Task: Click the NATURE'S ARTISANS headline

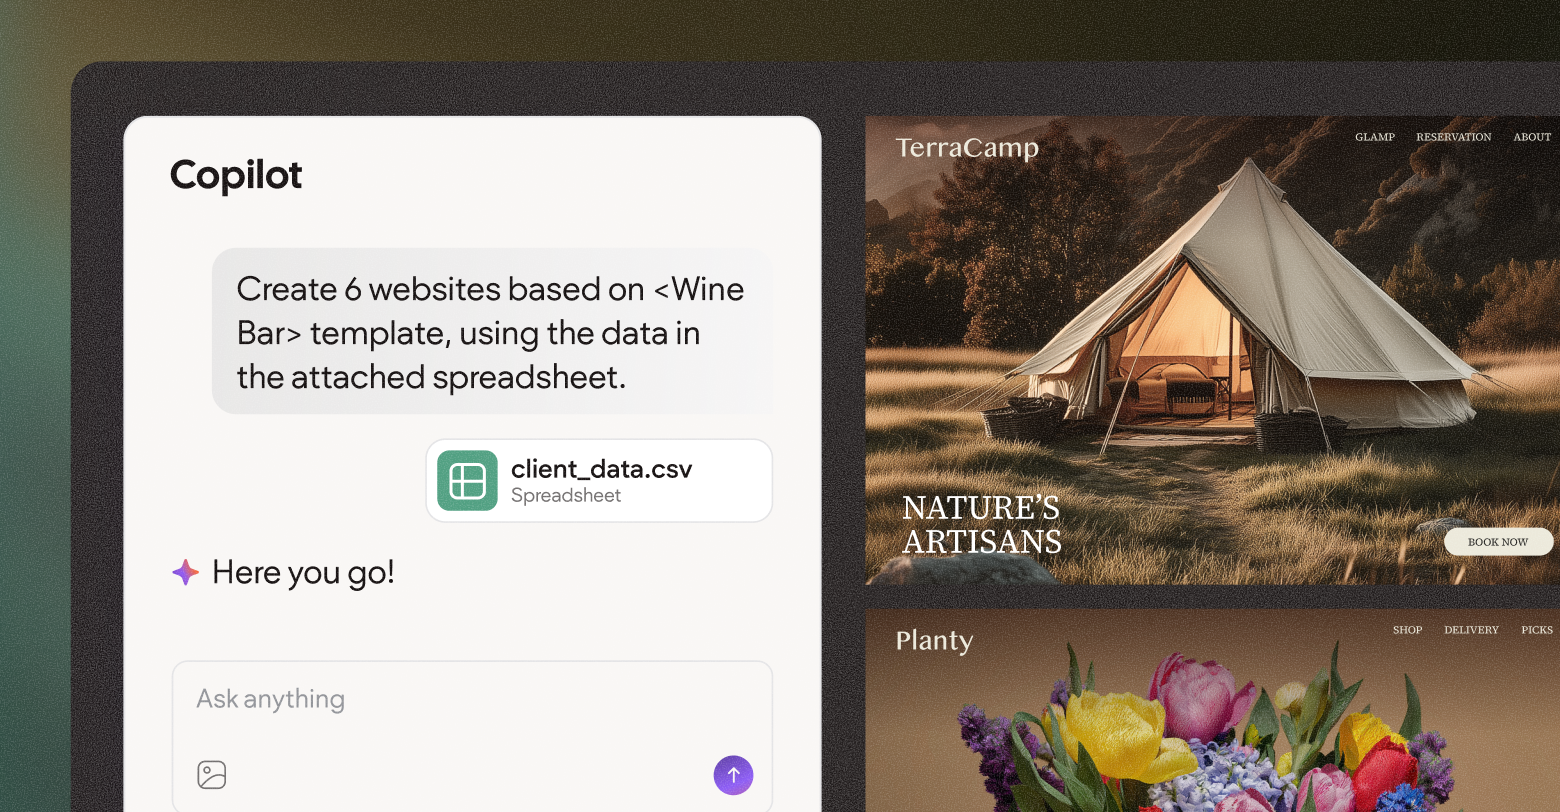Action: pos(981,525)
